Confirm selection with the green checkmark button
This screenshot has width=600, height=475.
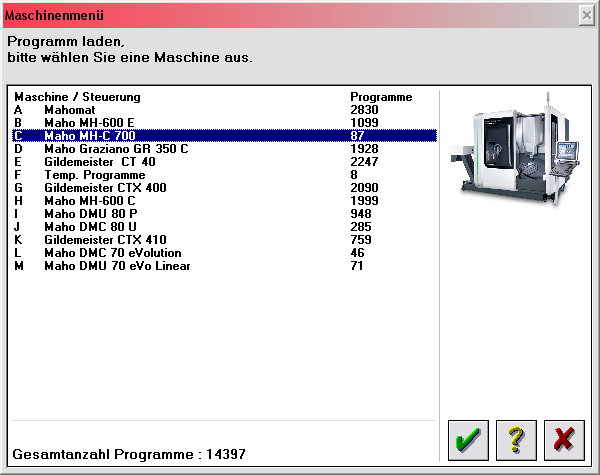469,438
